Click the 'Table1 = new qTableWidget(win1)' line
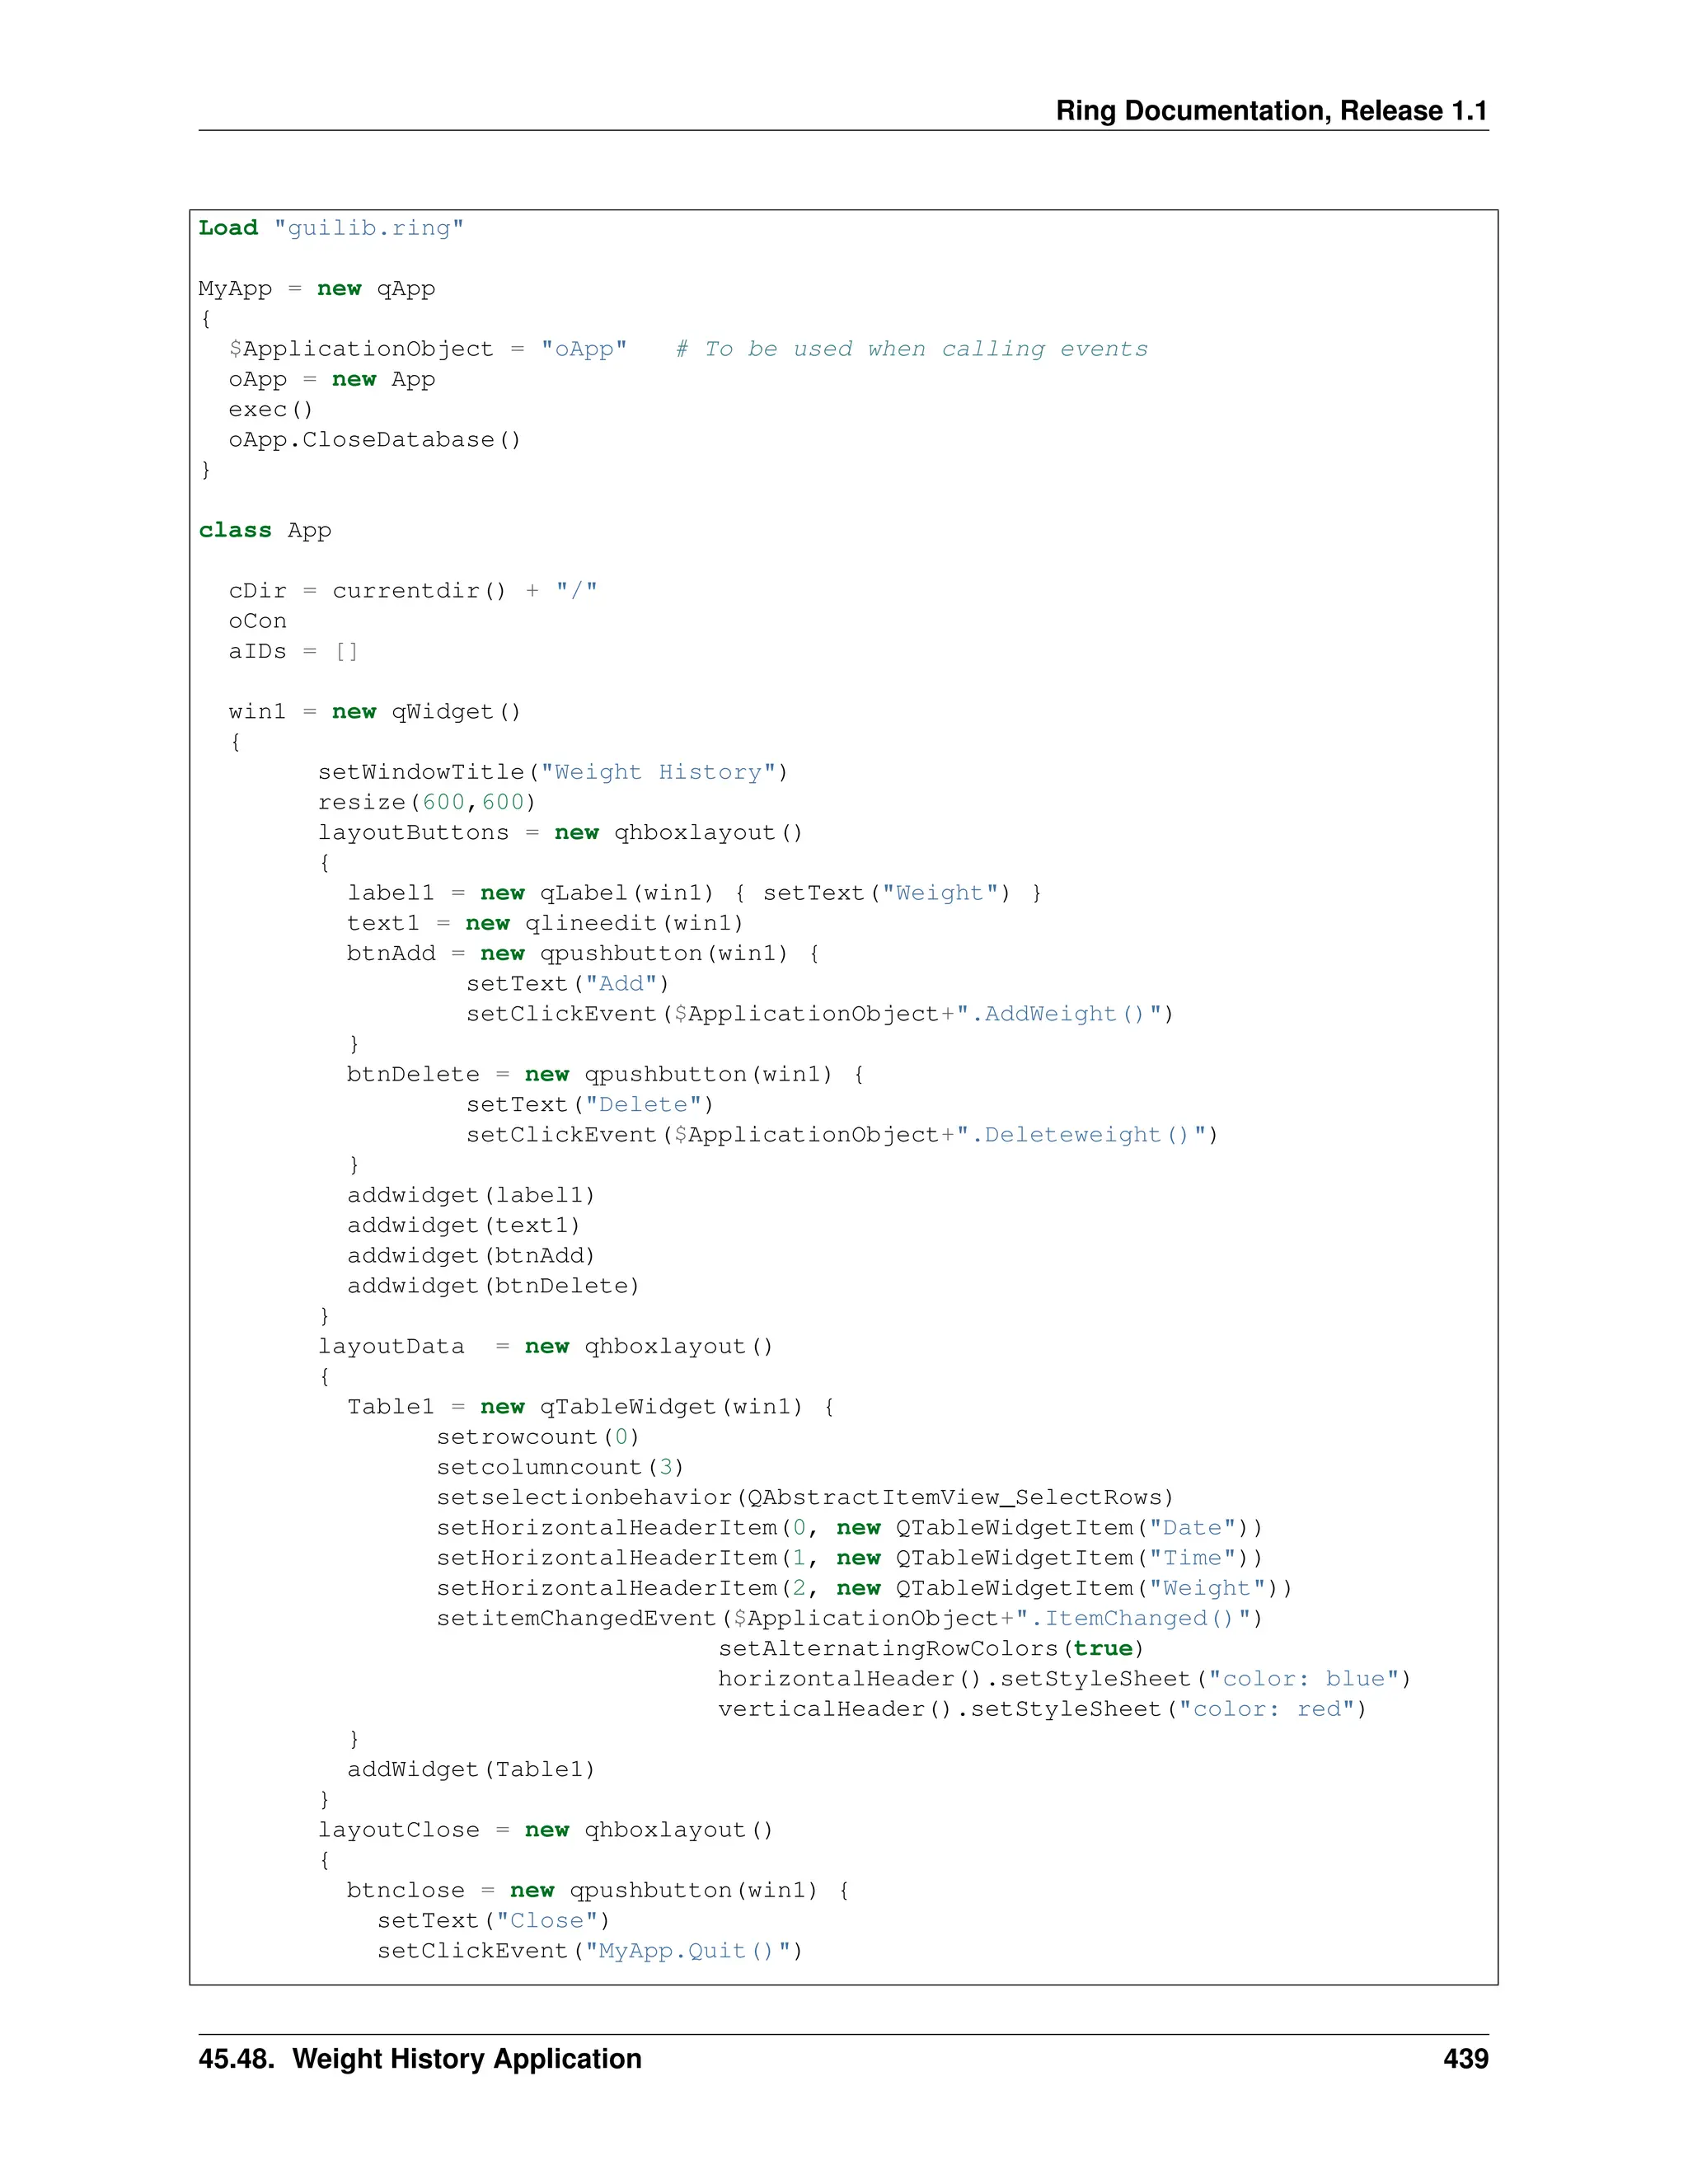Image resolution: width=1688 pixels, height=2184 pixels. [x=591, y=1407]
